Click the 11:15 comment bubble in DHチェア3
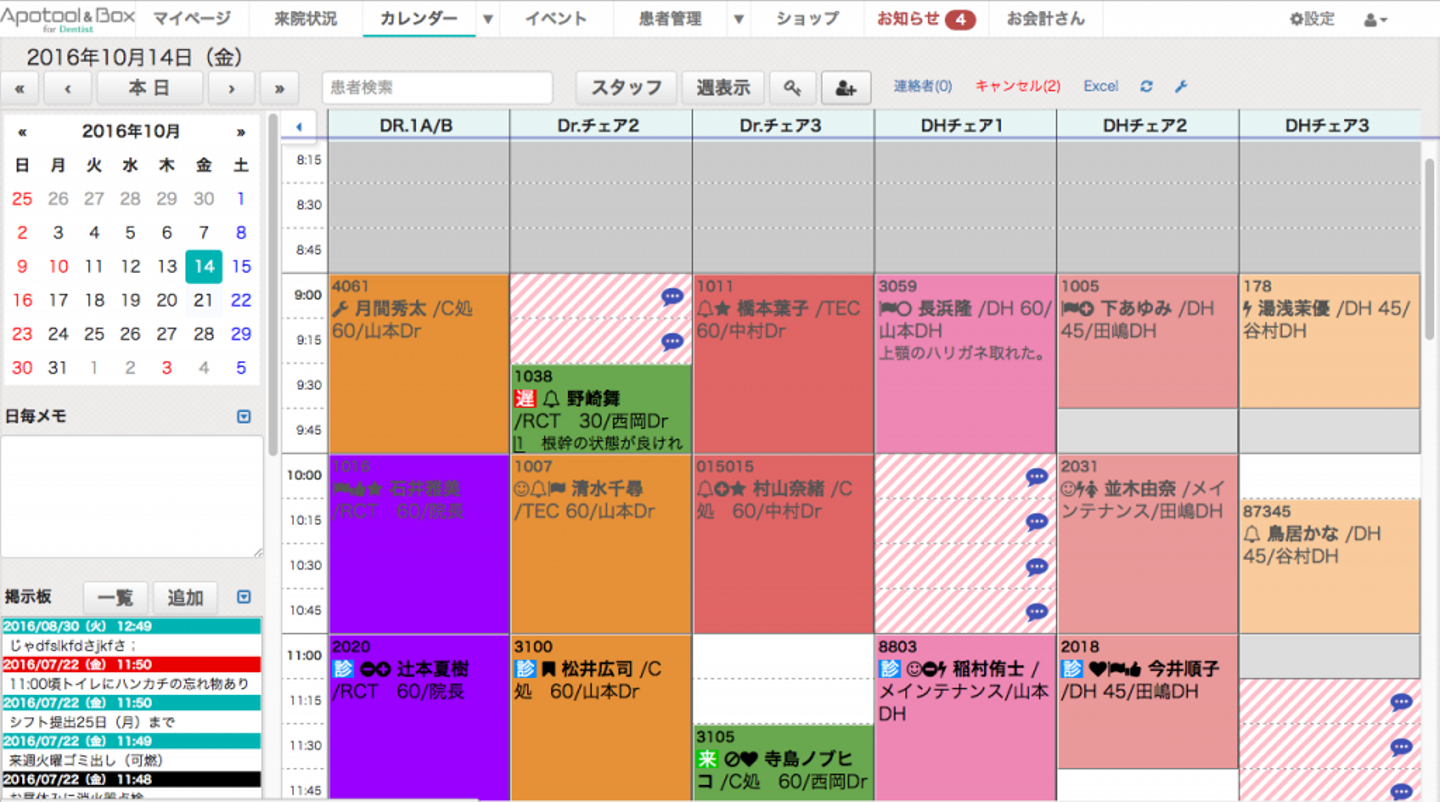 [1402, 702]
